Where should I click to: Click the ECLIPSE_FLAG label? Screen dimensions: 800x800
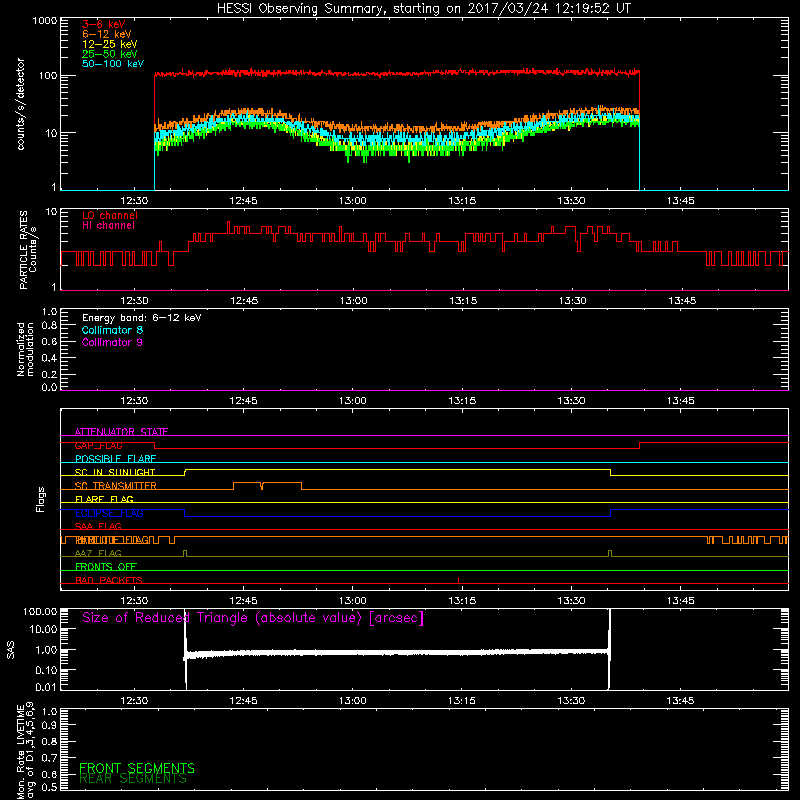point(109,513)
